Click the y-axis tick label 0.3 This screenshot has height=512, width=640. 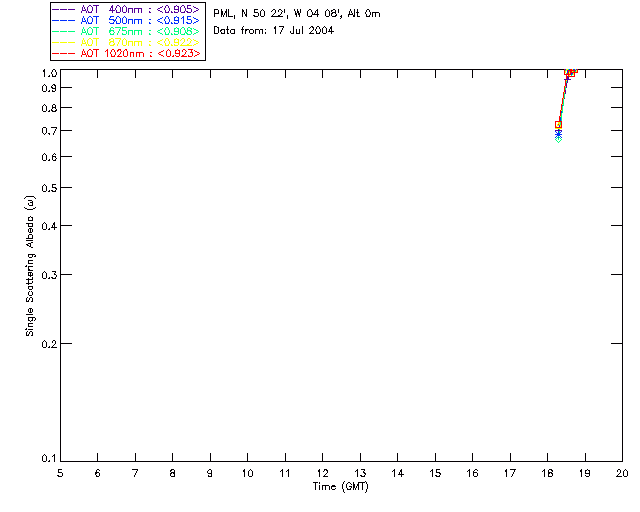[49, 275]
